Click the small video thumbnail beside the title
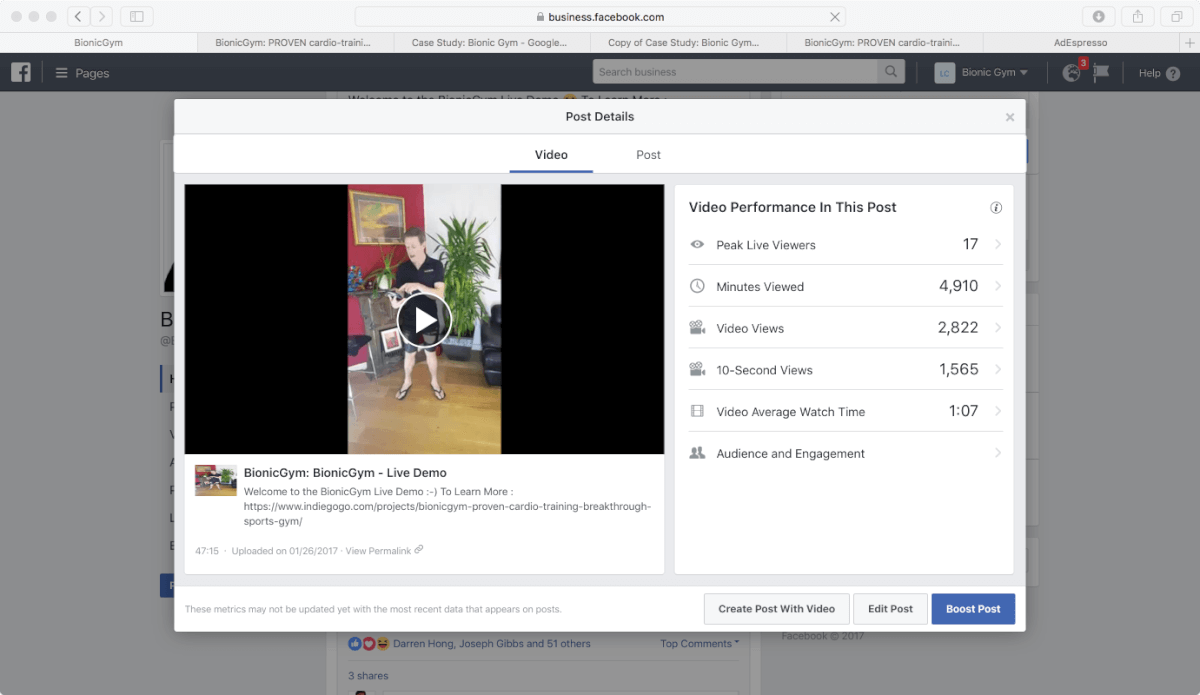Viewport: 1200px width, 695px height. pyautogui.click(x=215, y=480)
